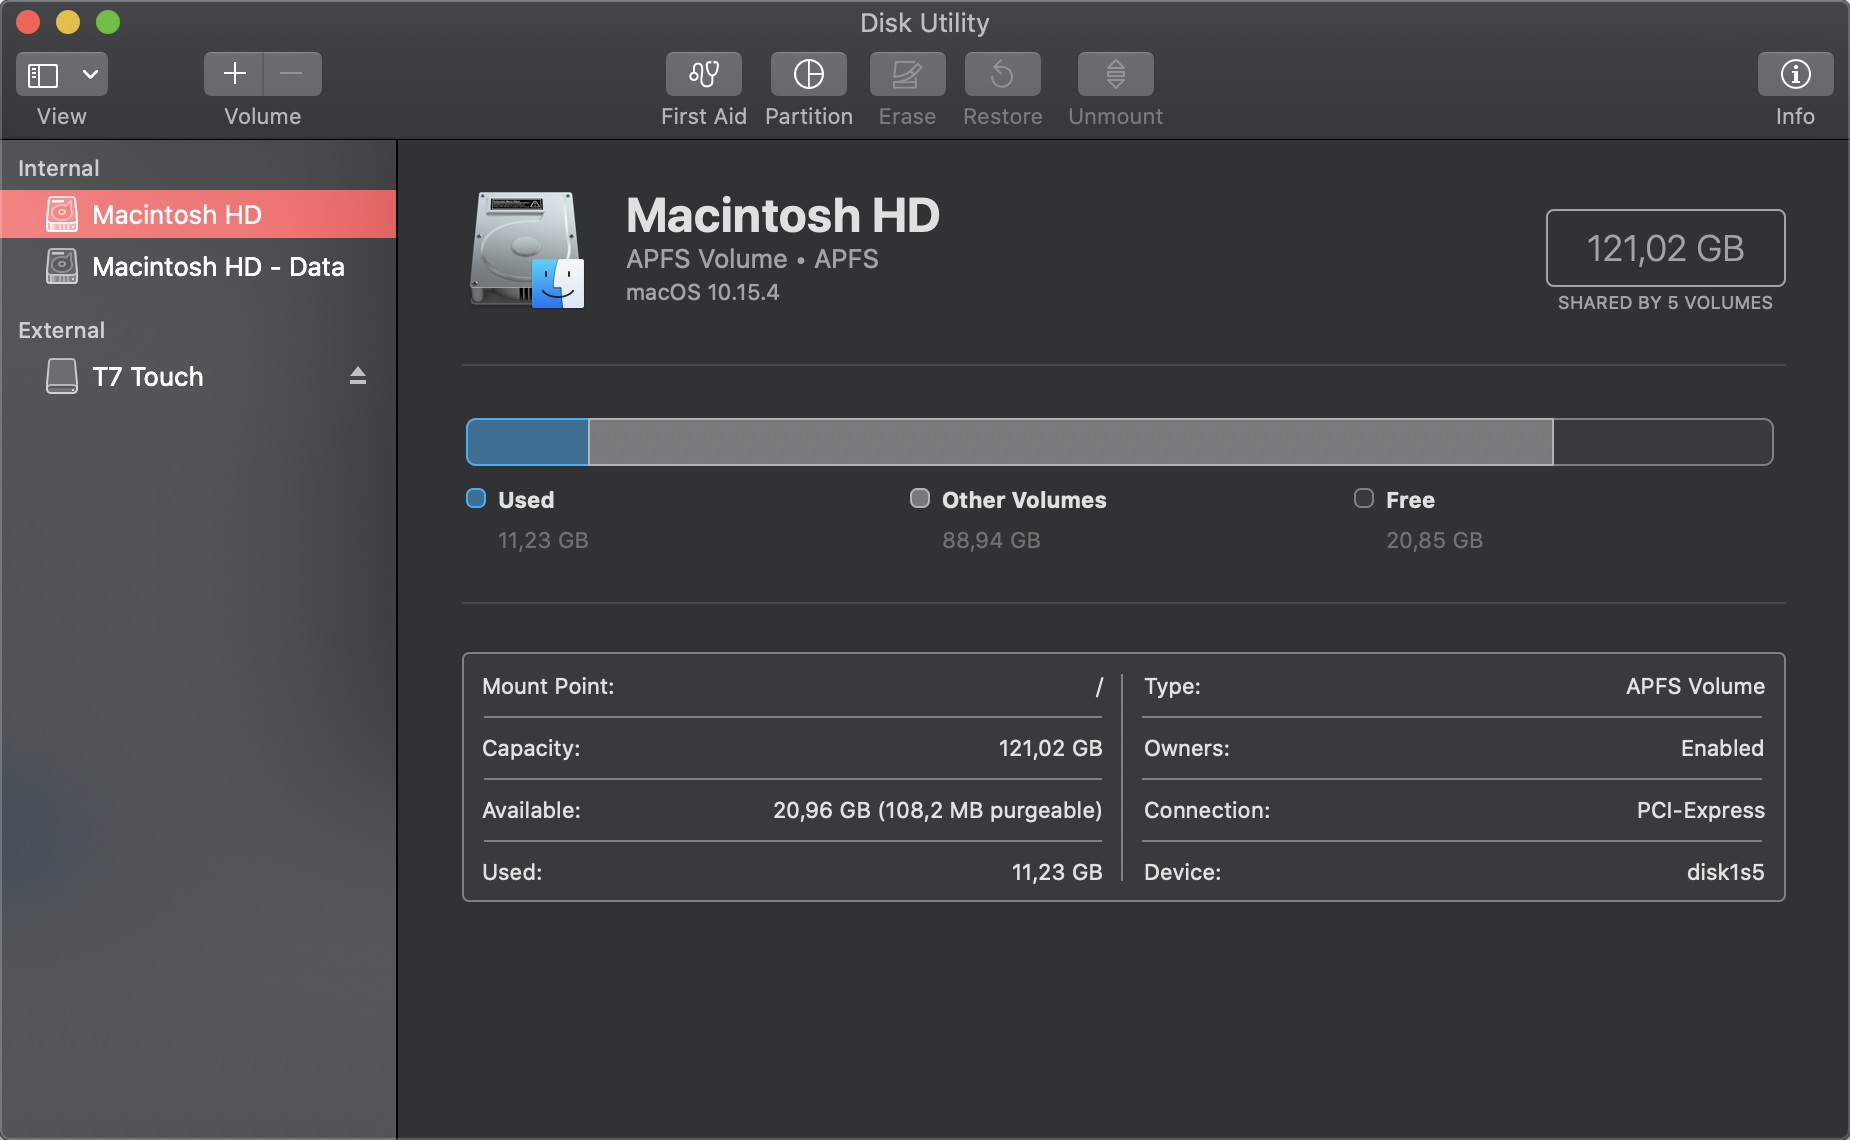Click the 121,02 GB capacity box
Image resolution: width=1850 pixels, height=1140 pixels.
(1666, 248)
